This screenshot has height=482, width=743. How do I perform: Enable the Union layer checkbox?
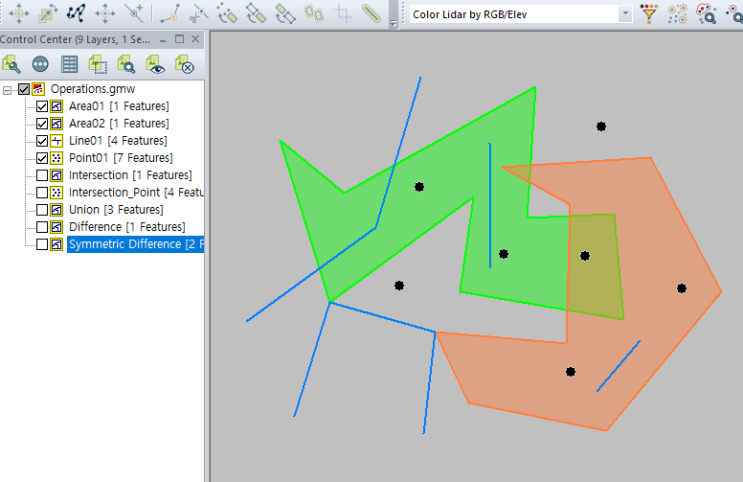42,209
